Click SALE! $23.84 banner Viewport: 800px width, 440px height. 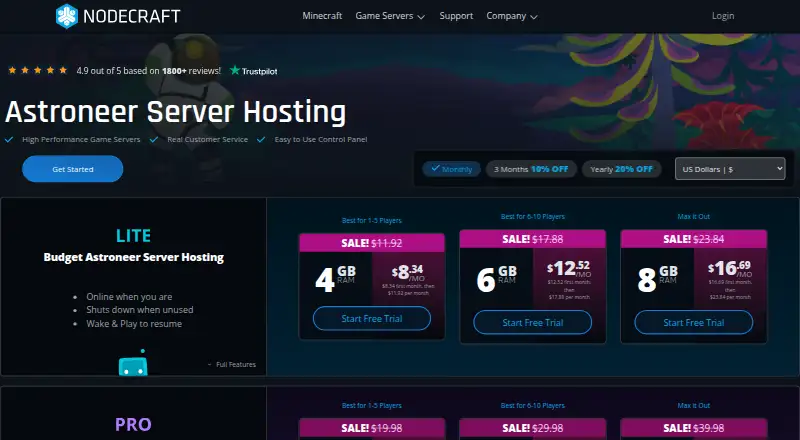coord(694,239)
